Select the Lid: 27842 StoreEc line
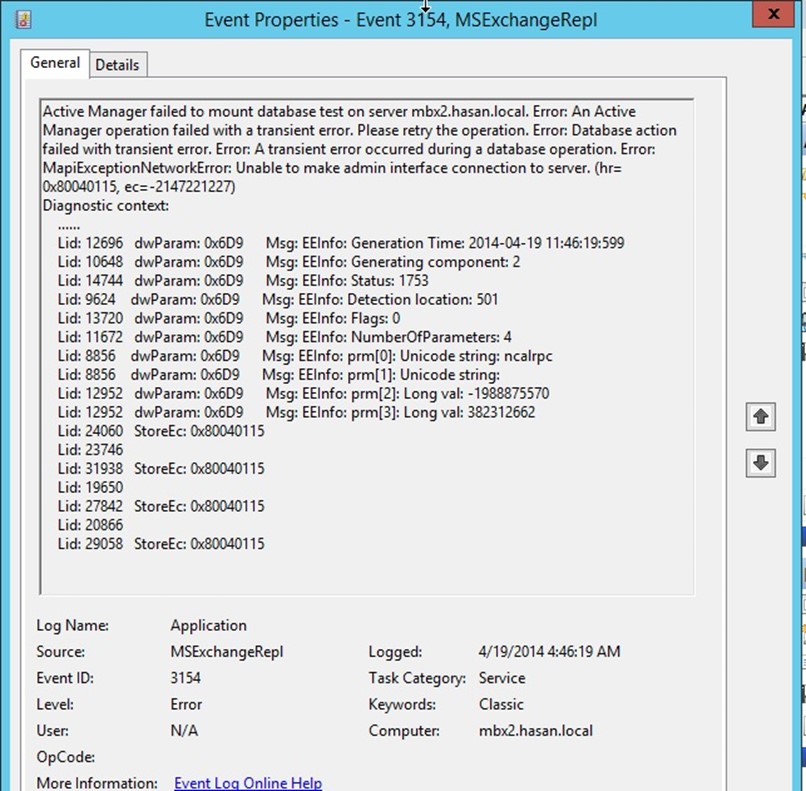Image resolution: width=806 pixels, height=791 pixels. point(161,506)
